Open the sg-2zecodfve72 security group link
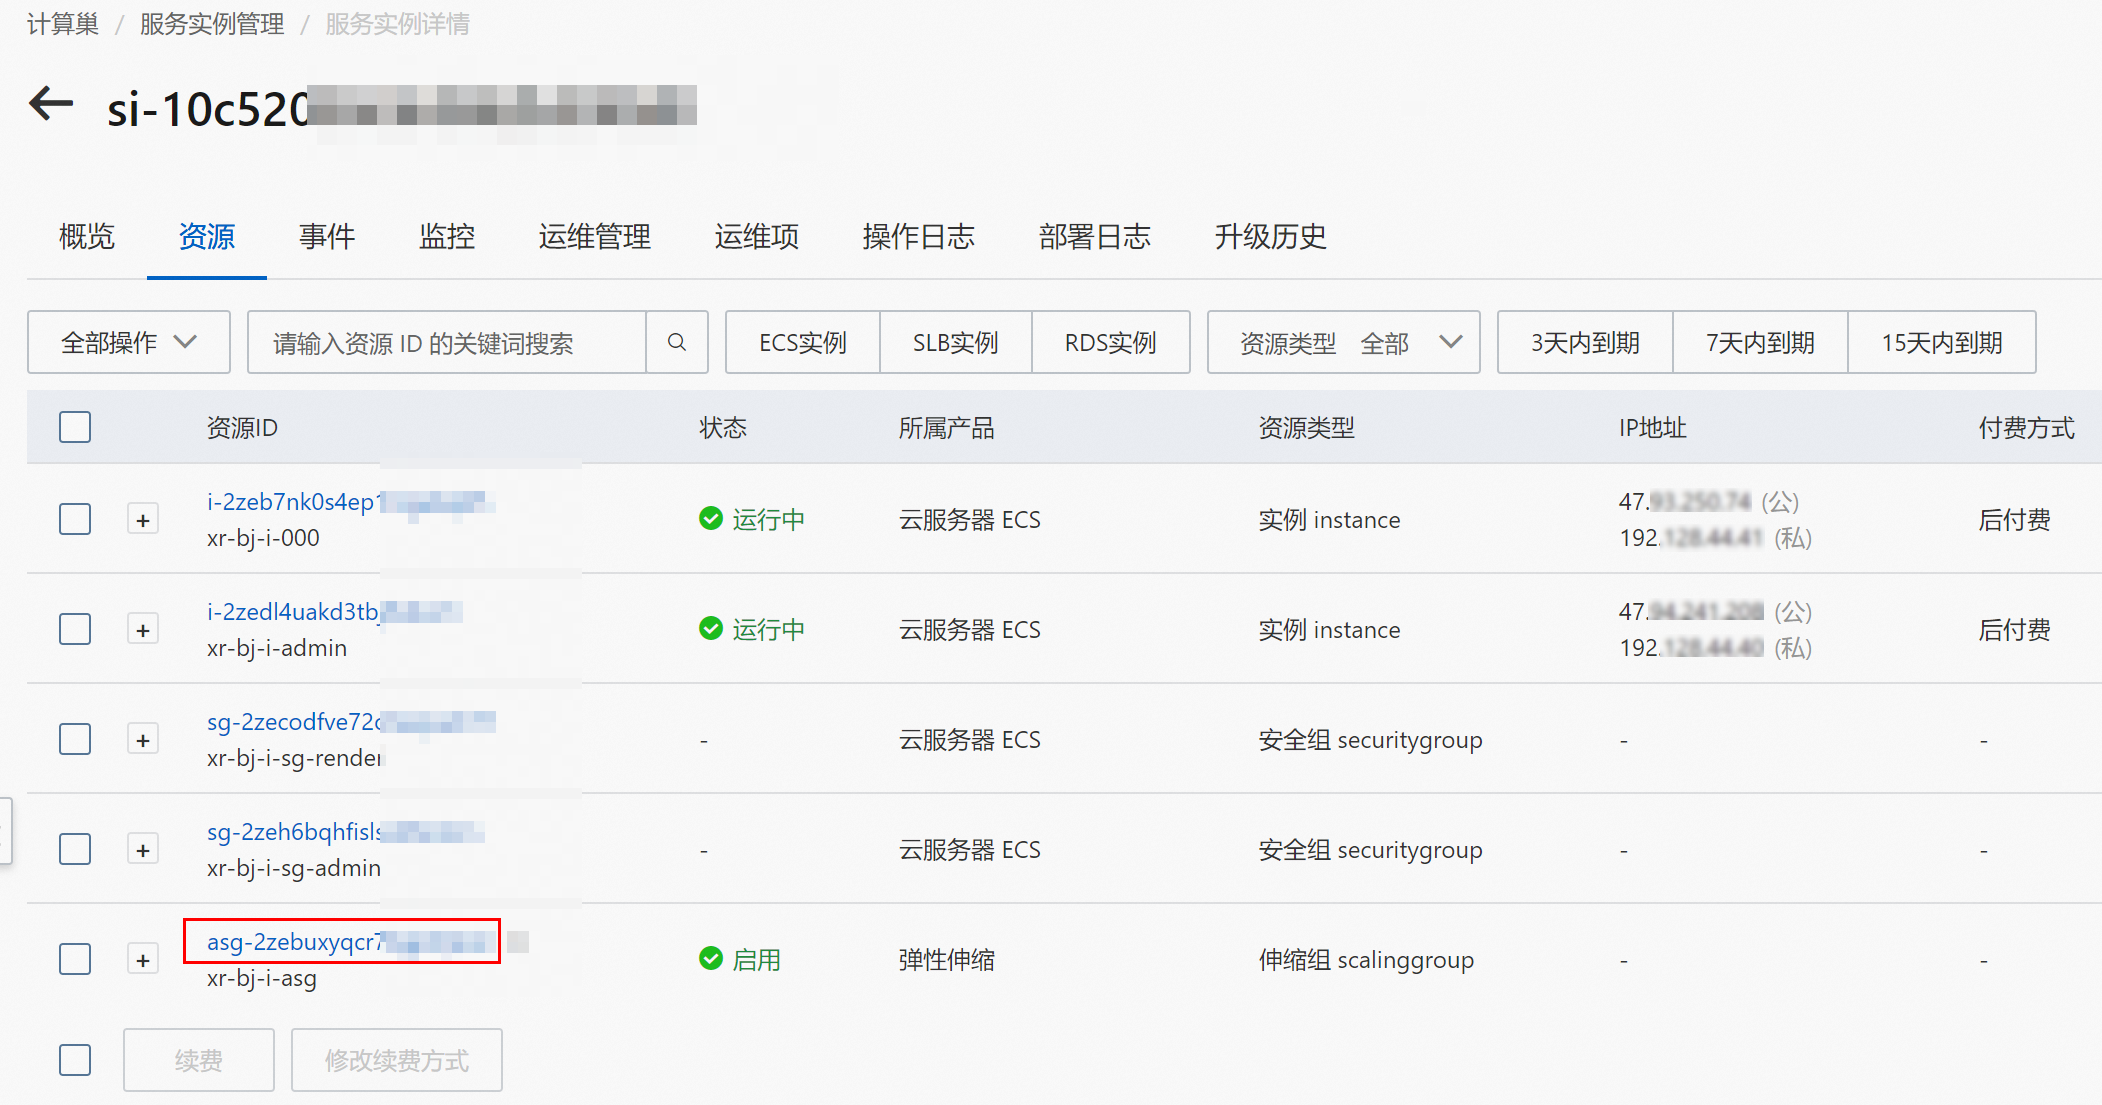The height and width of the screenshot is (1105, 2102). click(x=351, y=722)
